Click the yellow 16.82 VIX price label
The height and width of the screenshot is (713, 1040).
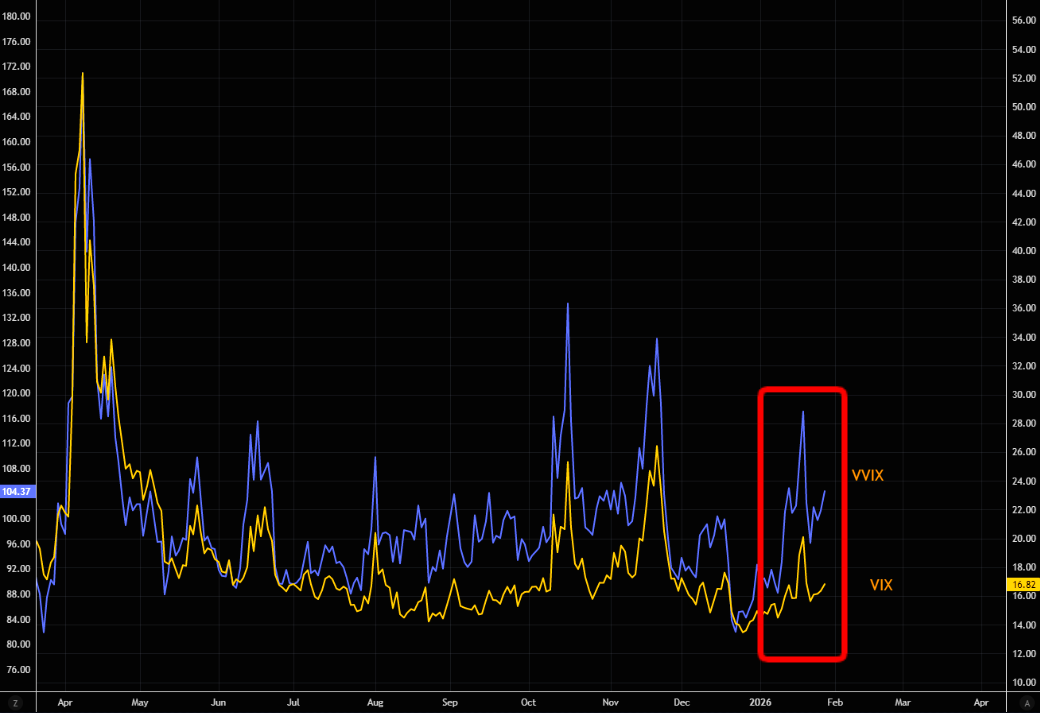[1022, 583]
